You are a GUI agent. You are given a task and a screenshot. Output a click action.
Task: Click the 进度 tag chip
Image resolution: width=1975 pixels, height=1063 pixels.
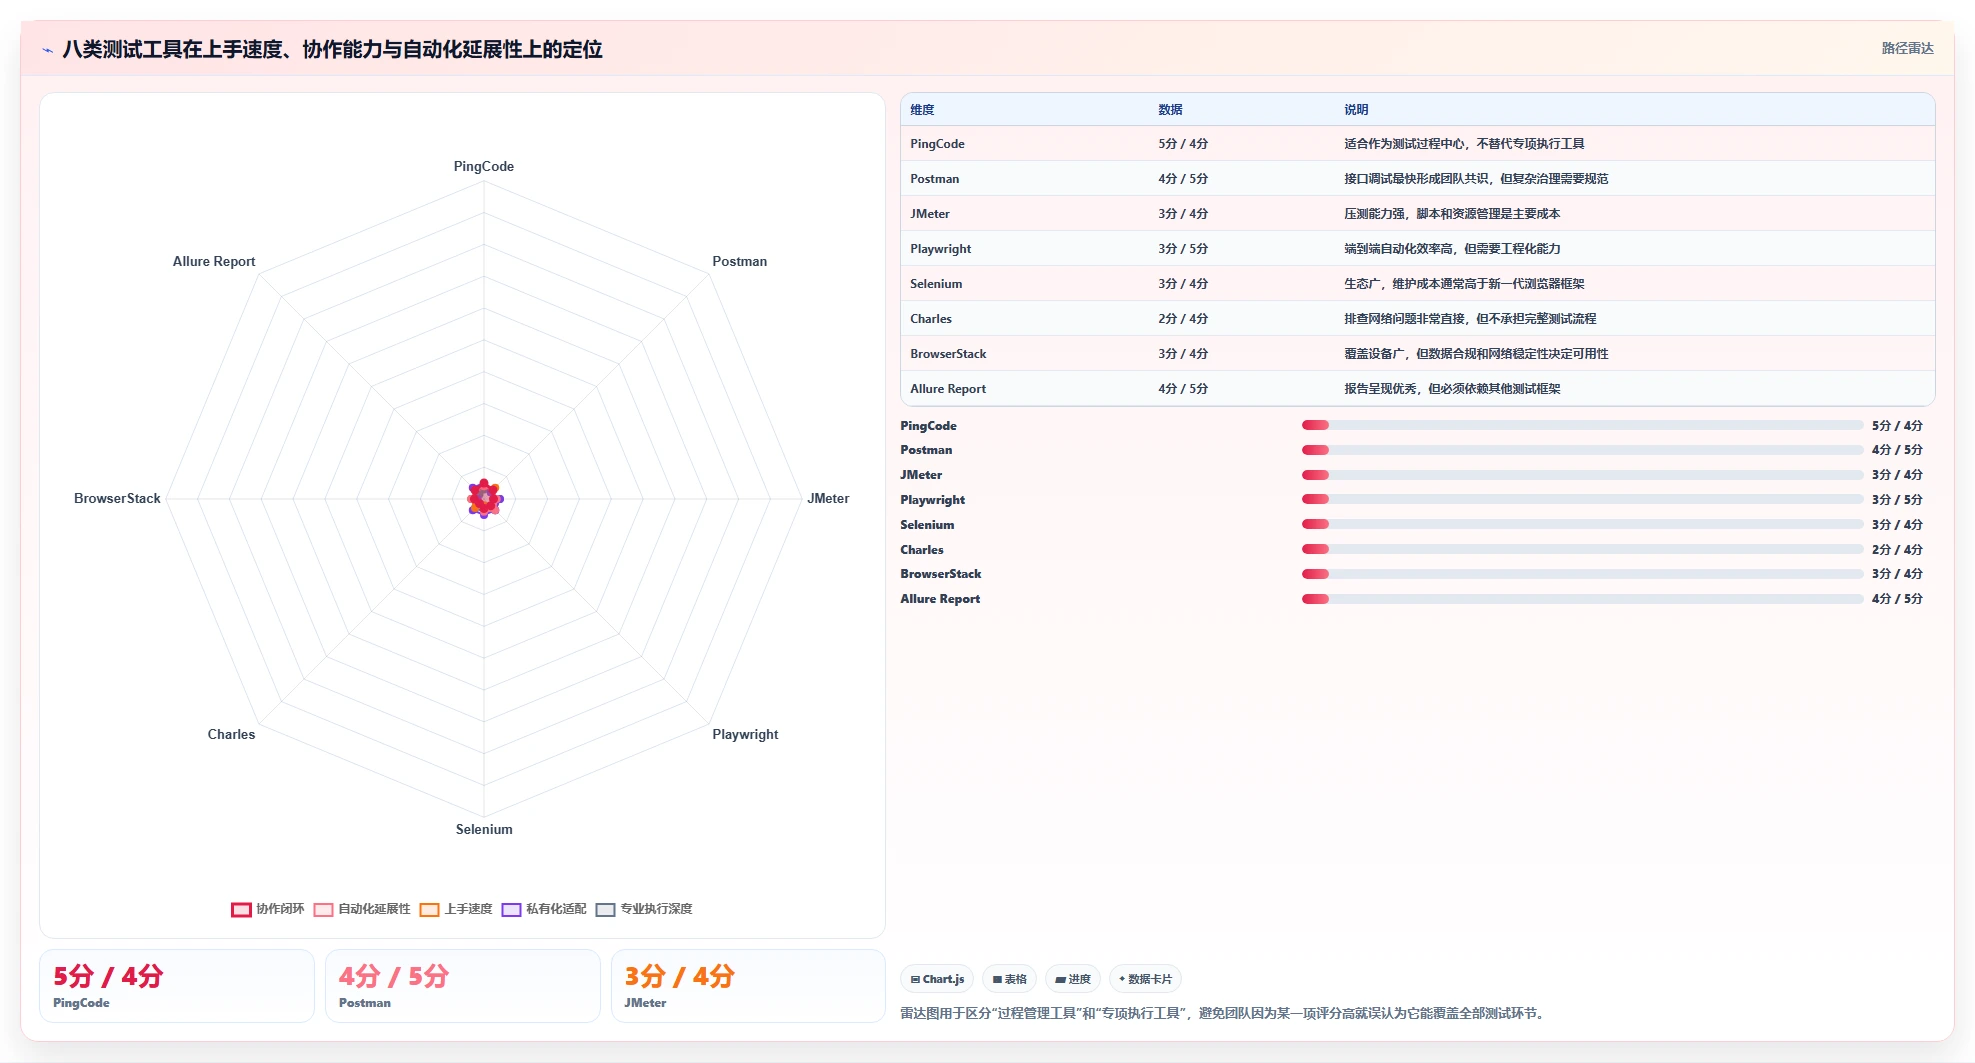click(x=1073, y=979)
